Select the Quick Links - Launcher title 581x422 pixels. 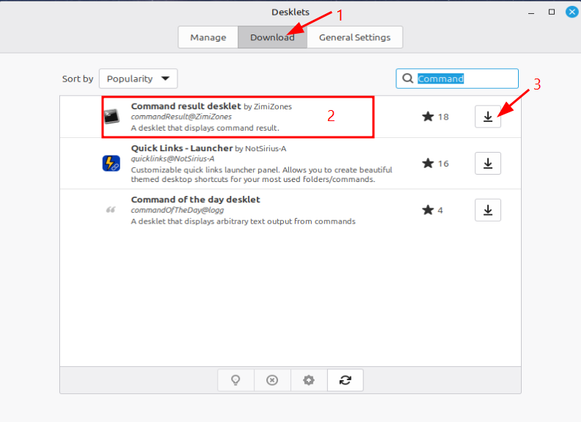pos(182,148)
